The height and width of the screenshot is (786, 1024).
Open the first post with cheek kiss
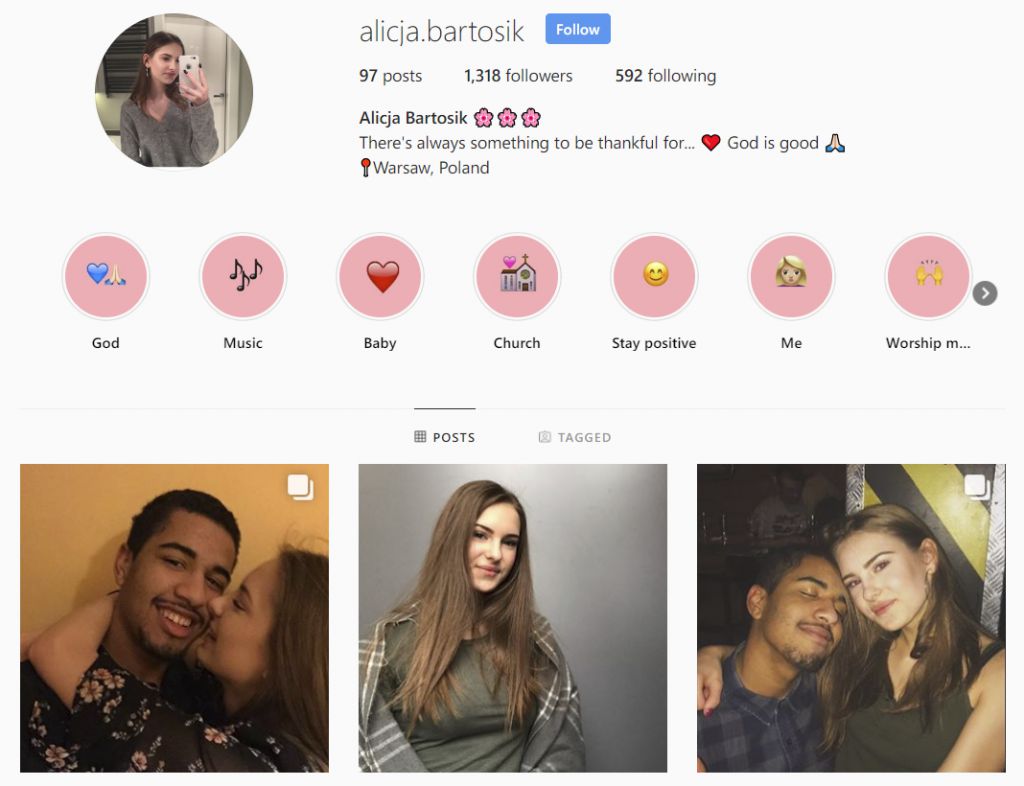pos(174,618)
